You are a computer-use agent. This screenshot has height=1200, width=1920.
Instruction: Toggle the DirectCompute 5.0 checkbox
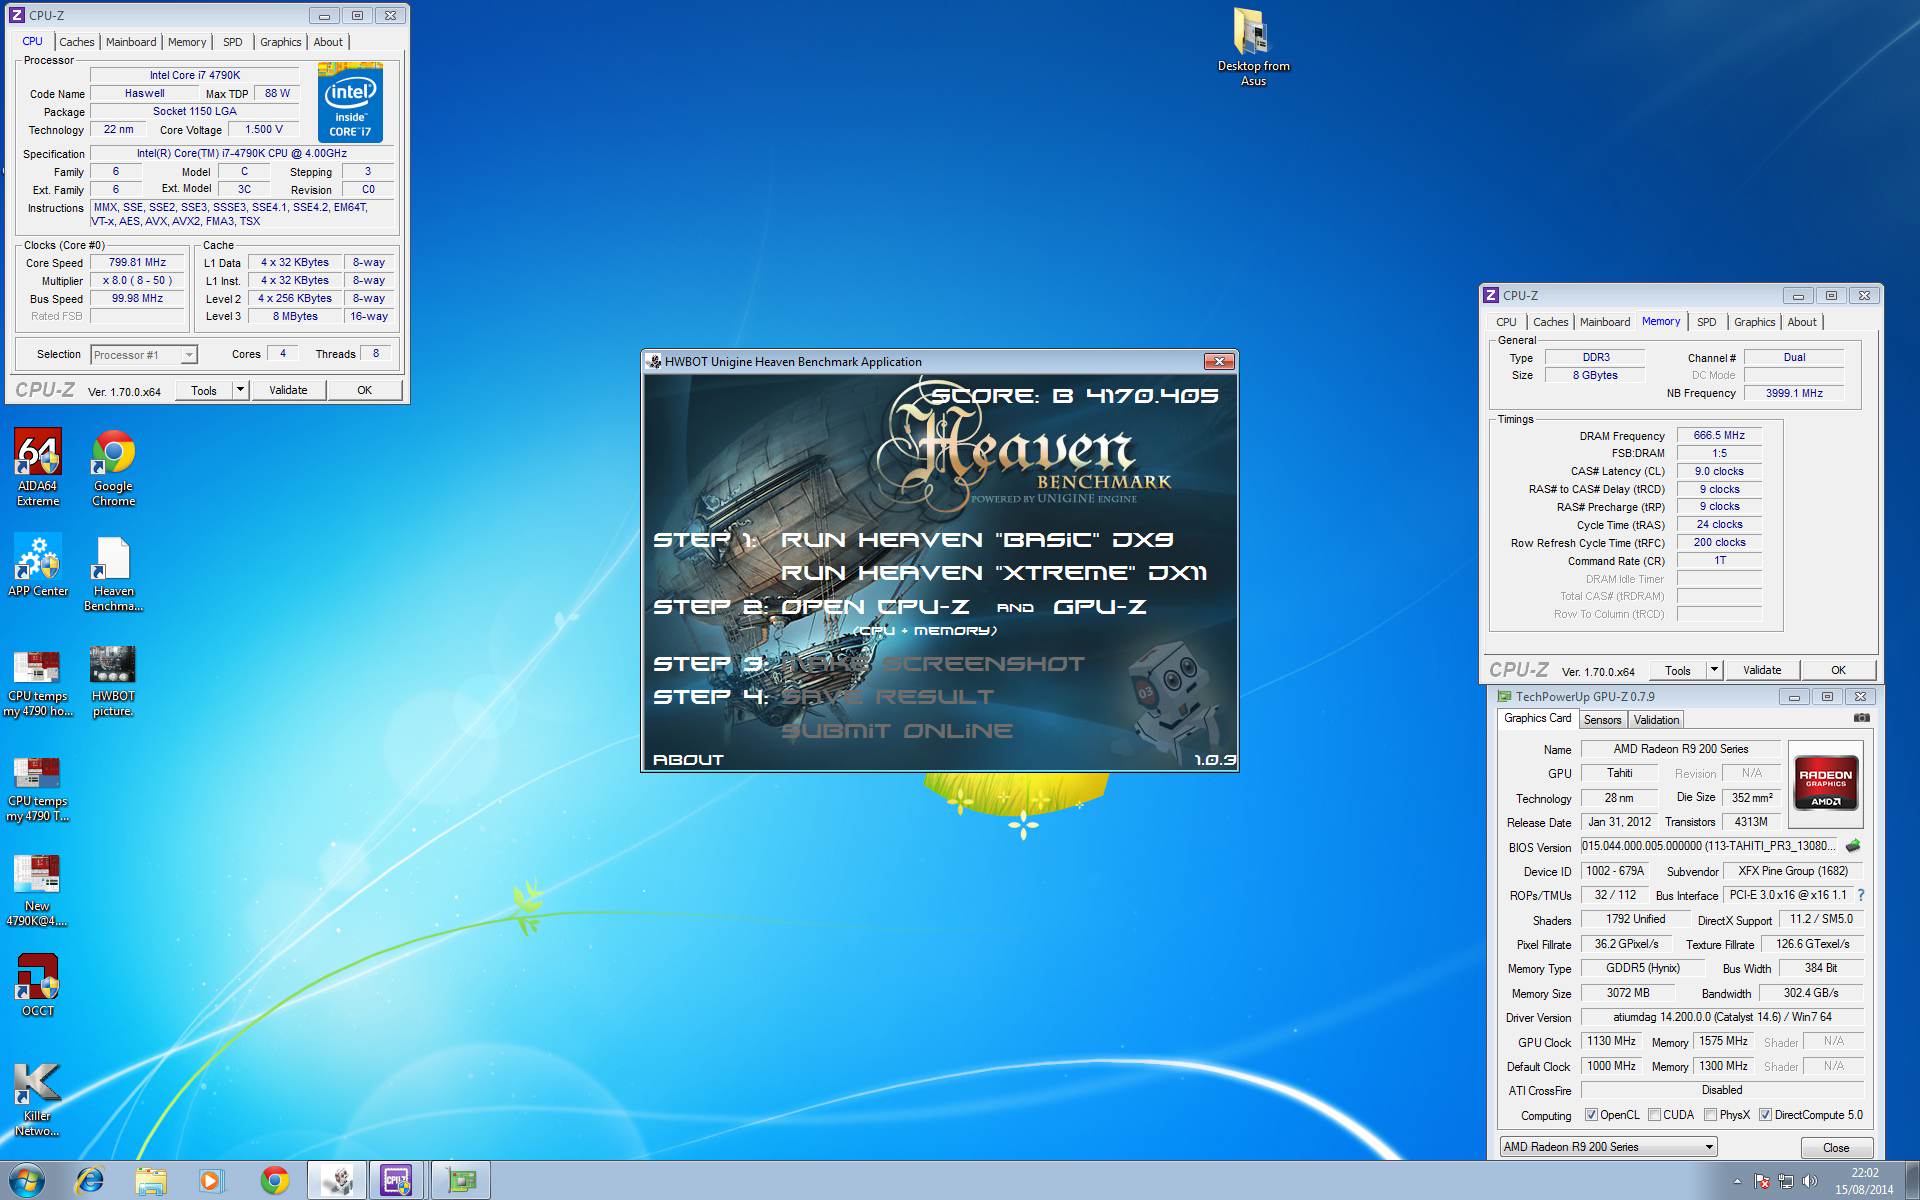[1766, 1115]
